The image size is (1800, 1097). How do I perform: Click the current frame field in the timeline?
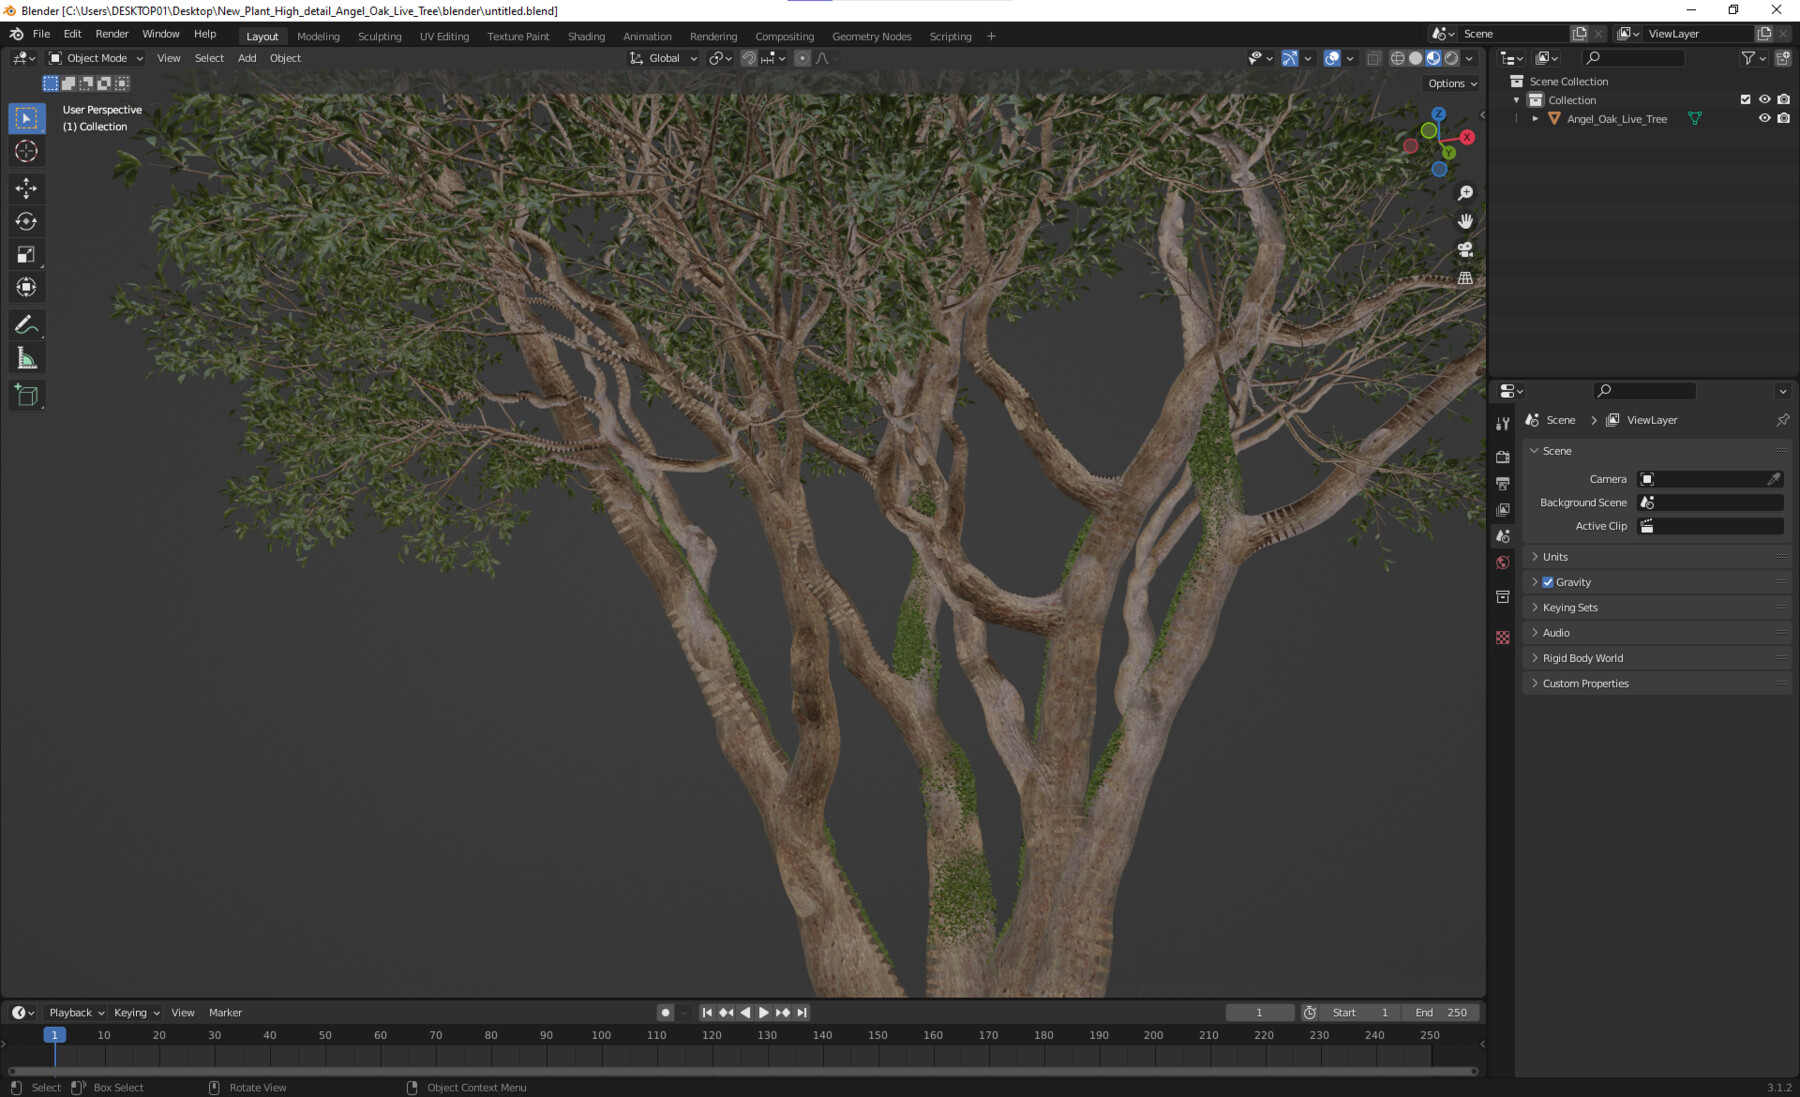point(1259,1012)
